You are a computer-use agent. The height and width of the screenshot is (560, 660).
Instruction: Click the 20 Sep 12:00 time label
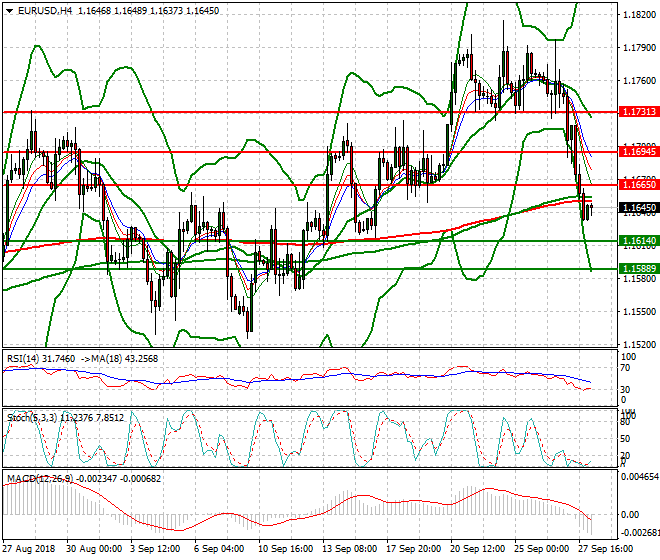coord(477,549)
